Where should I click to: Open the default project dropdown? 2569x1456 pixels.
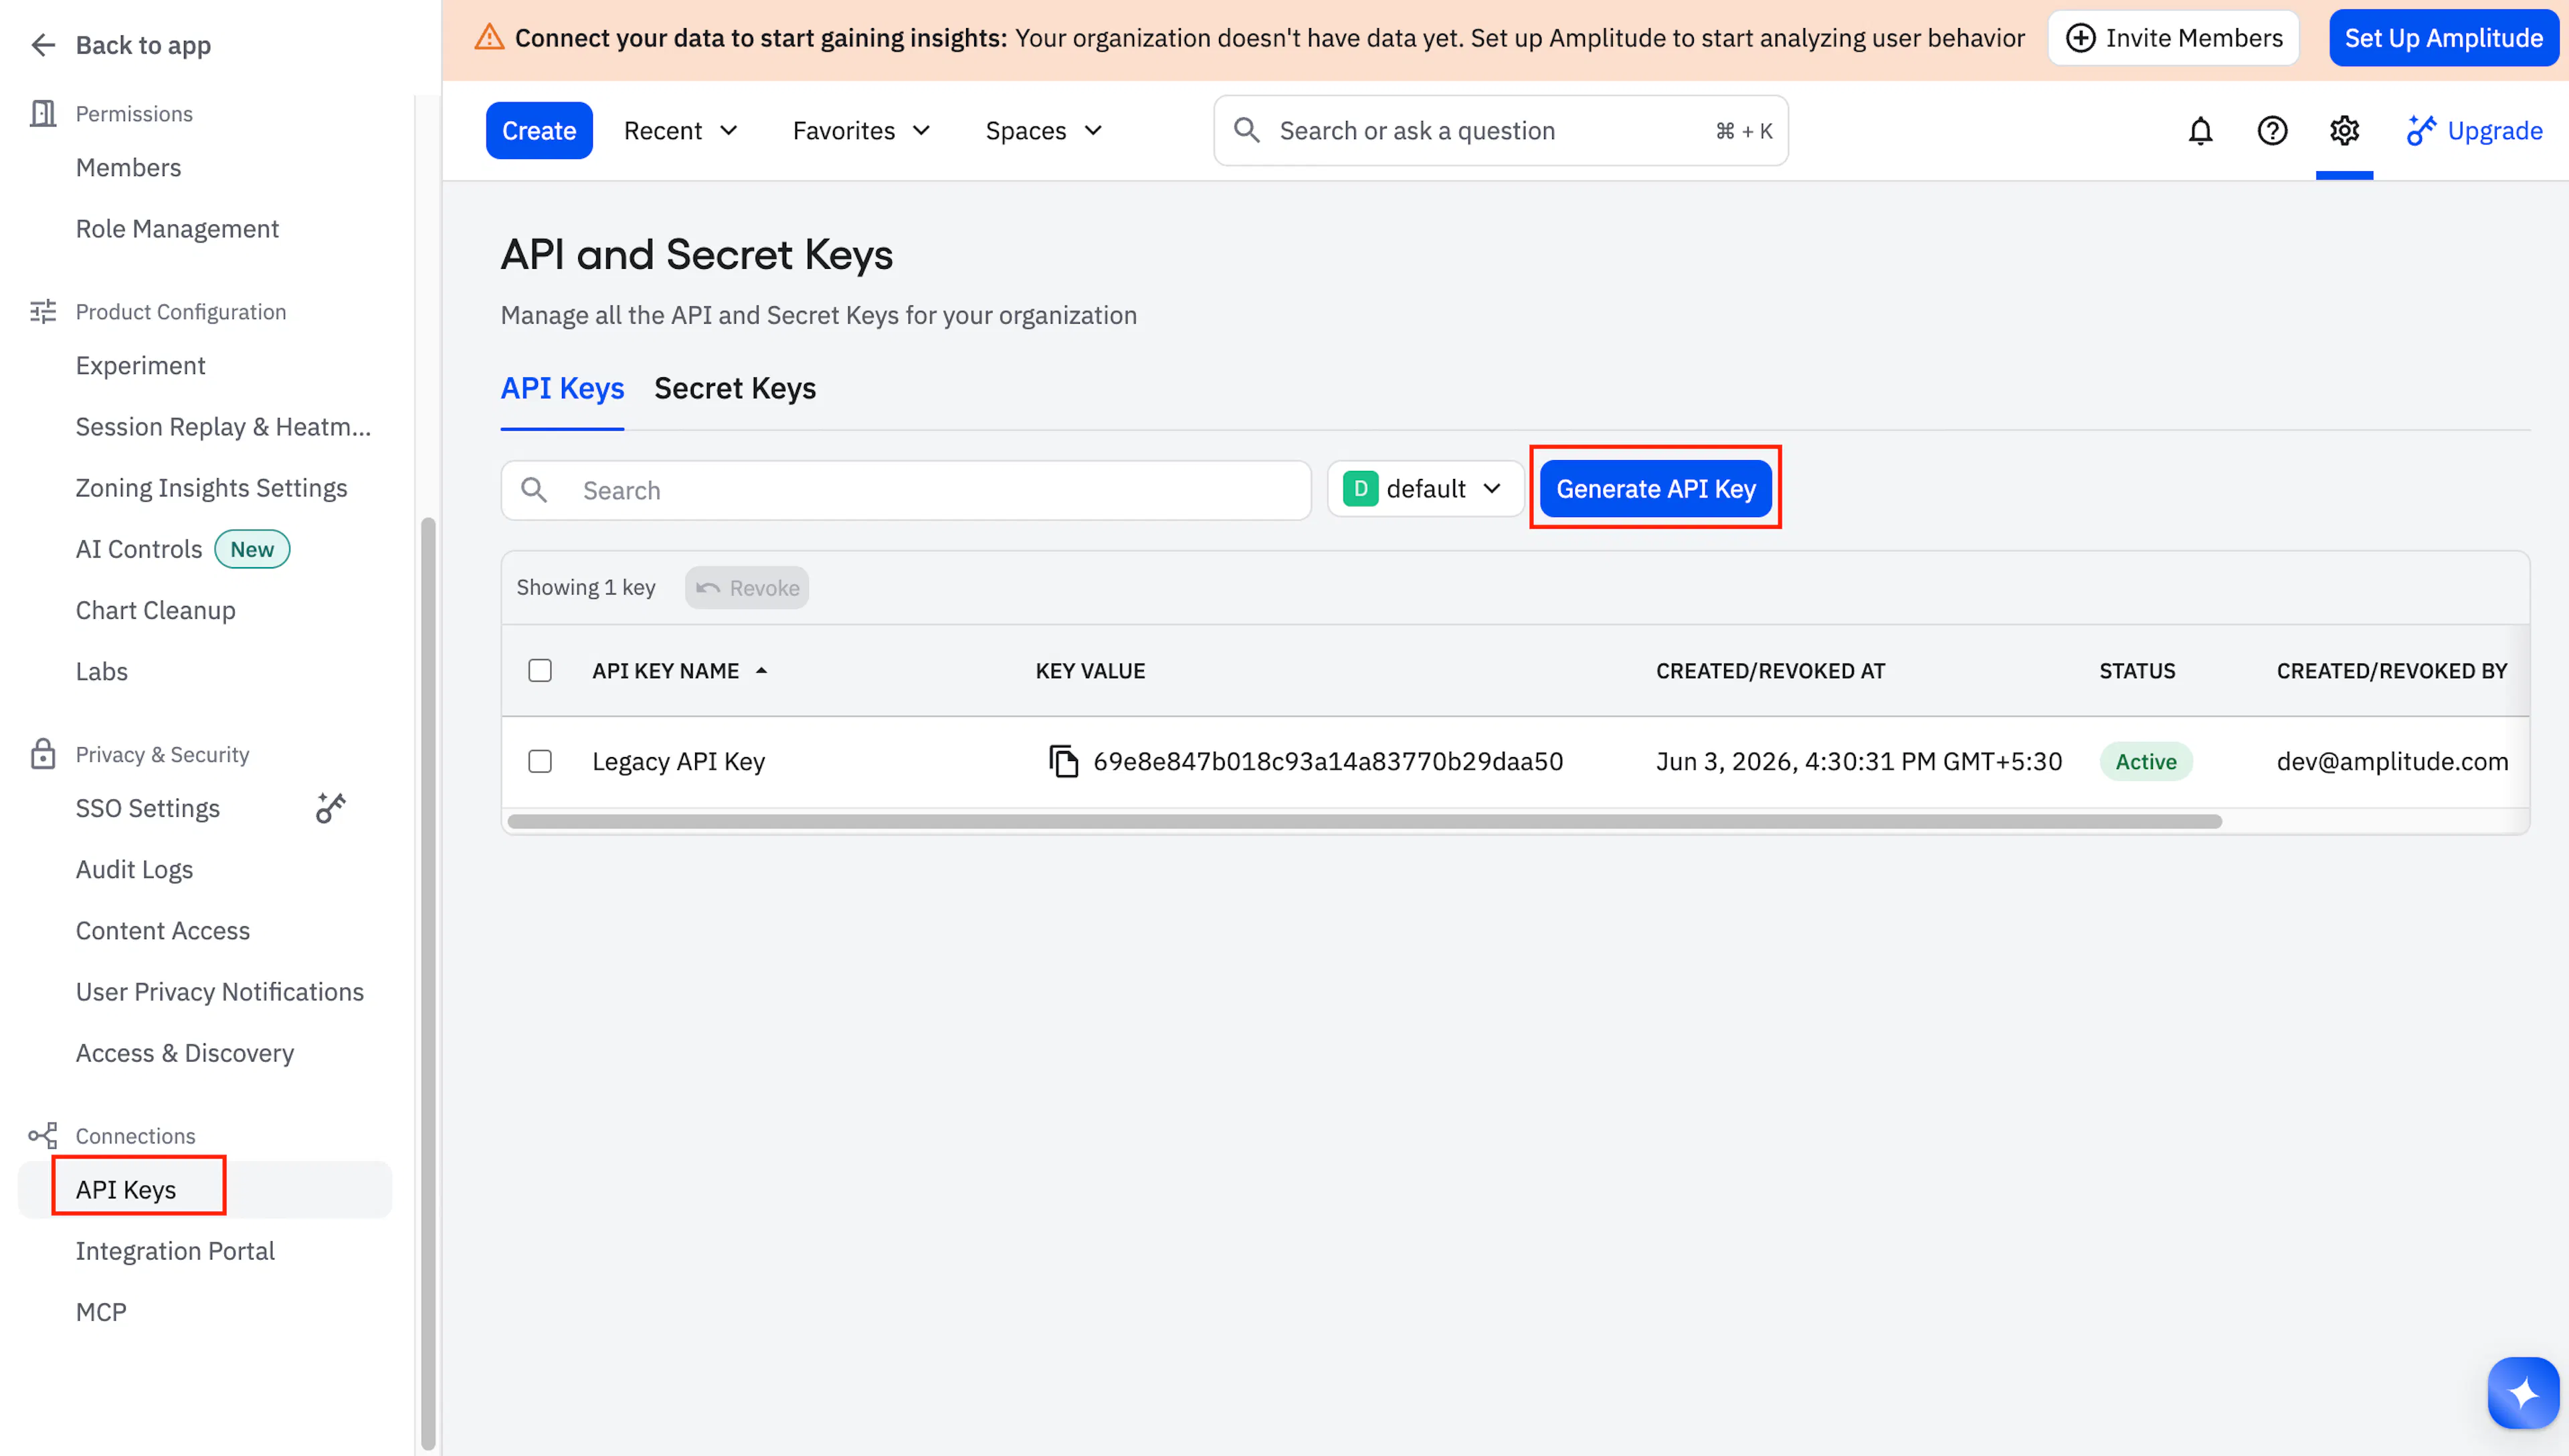click(x=1424, y=489)
